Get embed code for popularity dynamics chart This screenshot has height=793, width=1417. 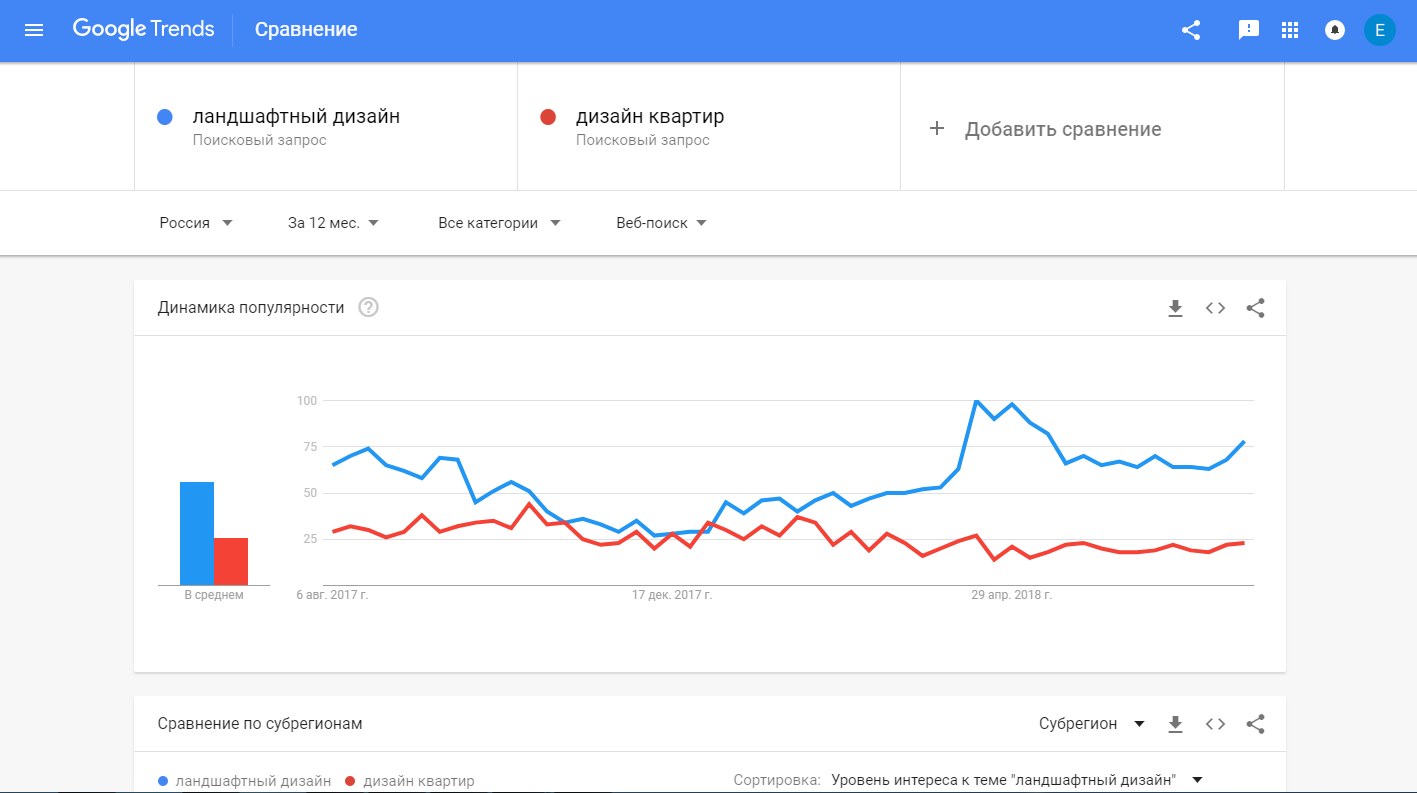coord(1215,308)
